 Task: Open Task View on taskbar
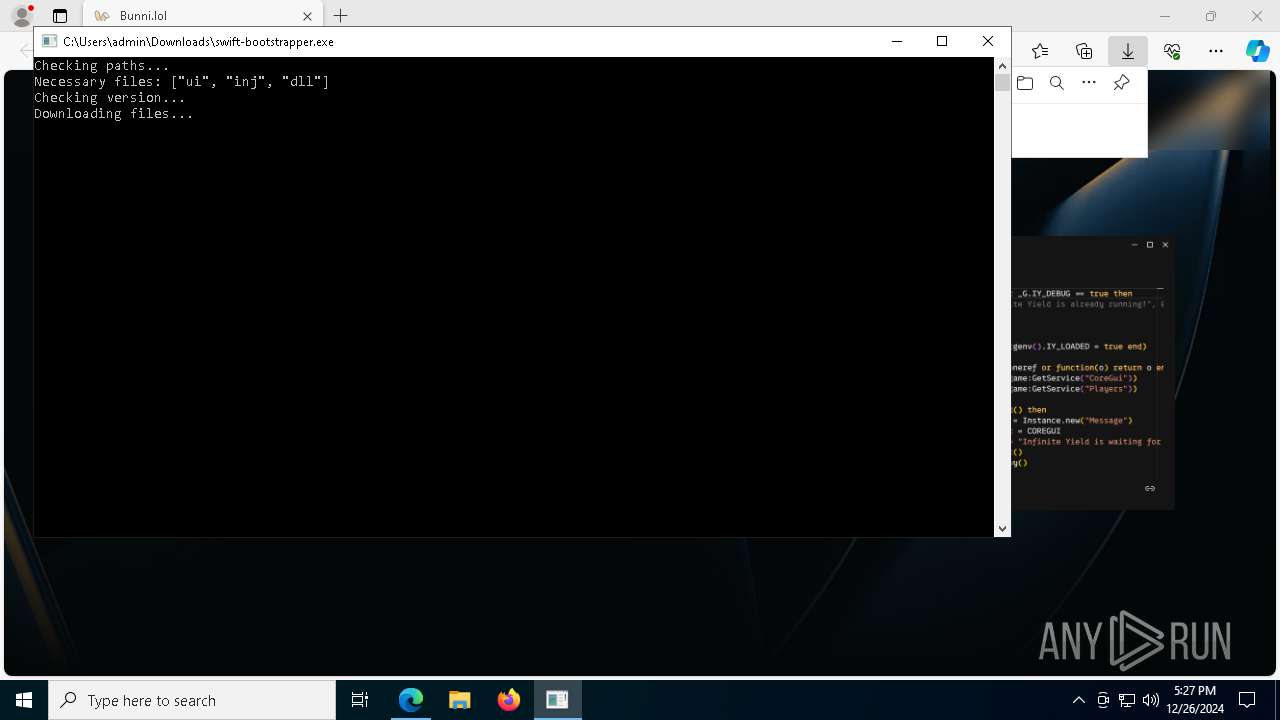click(x=360, y=700)
